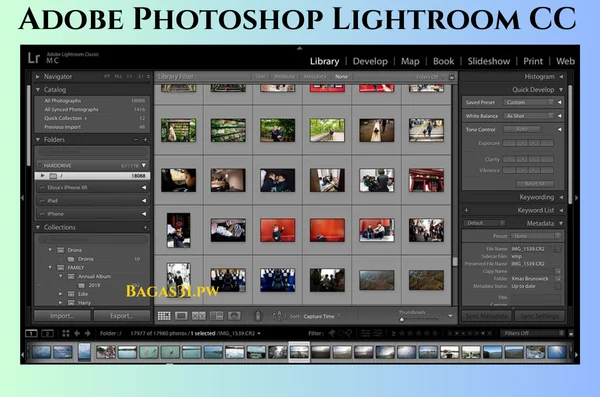This screenshot has width=600, height=397.
Task: Filter by flagged status flag icon
Action: 332,333
